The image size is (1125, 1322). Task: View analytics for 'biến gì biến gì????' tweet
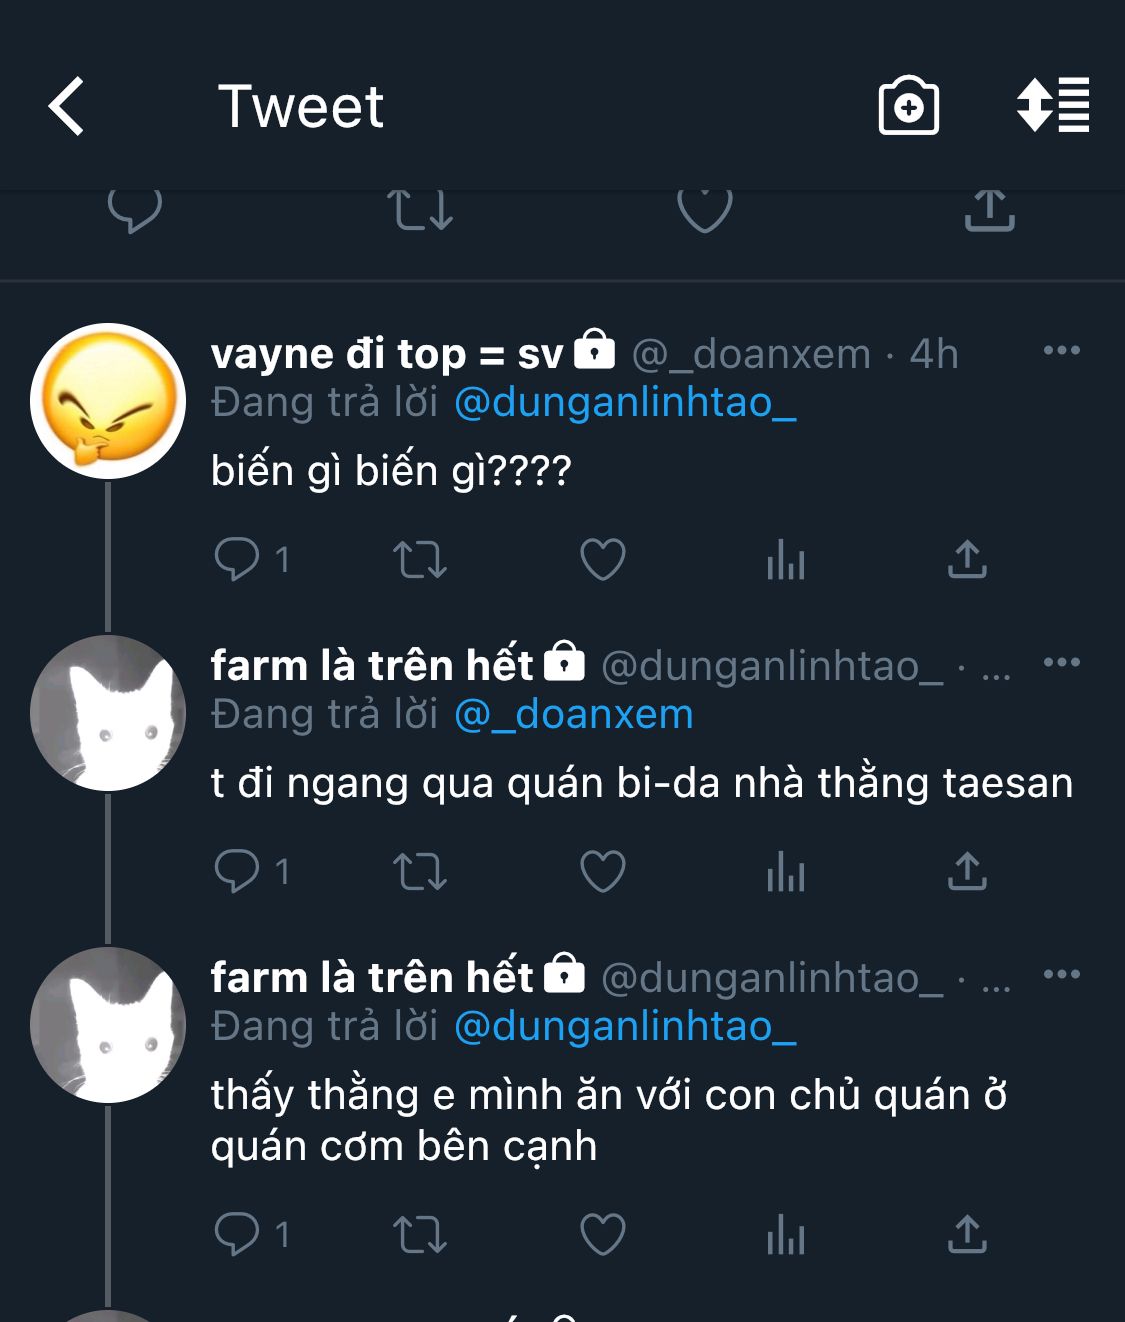point(786,561)
